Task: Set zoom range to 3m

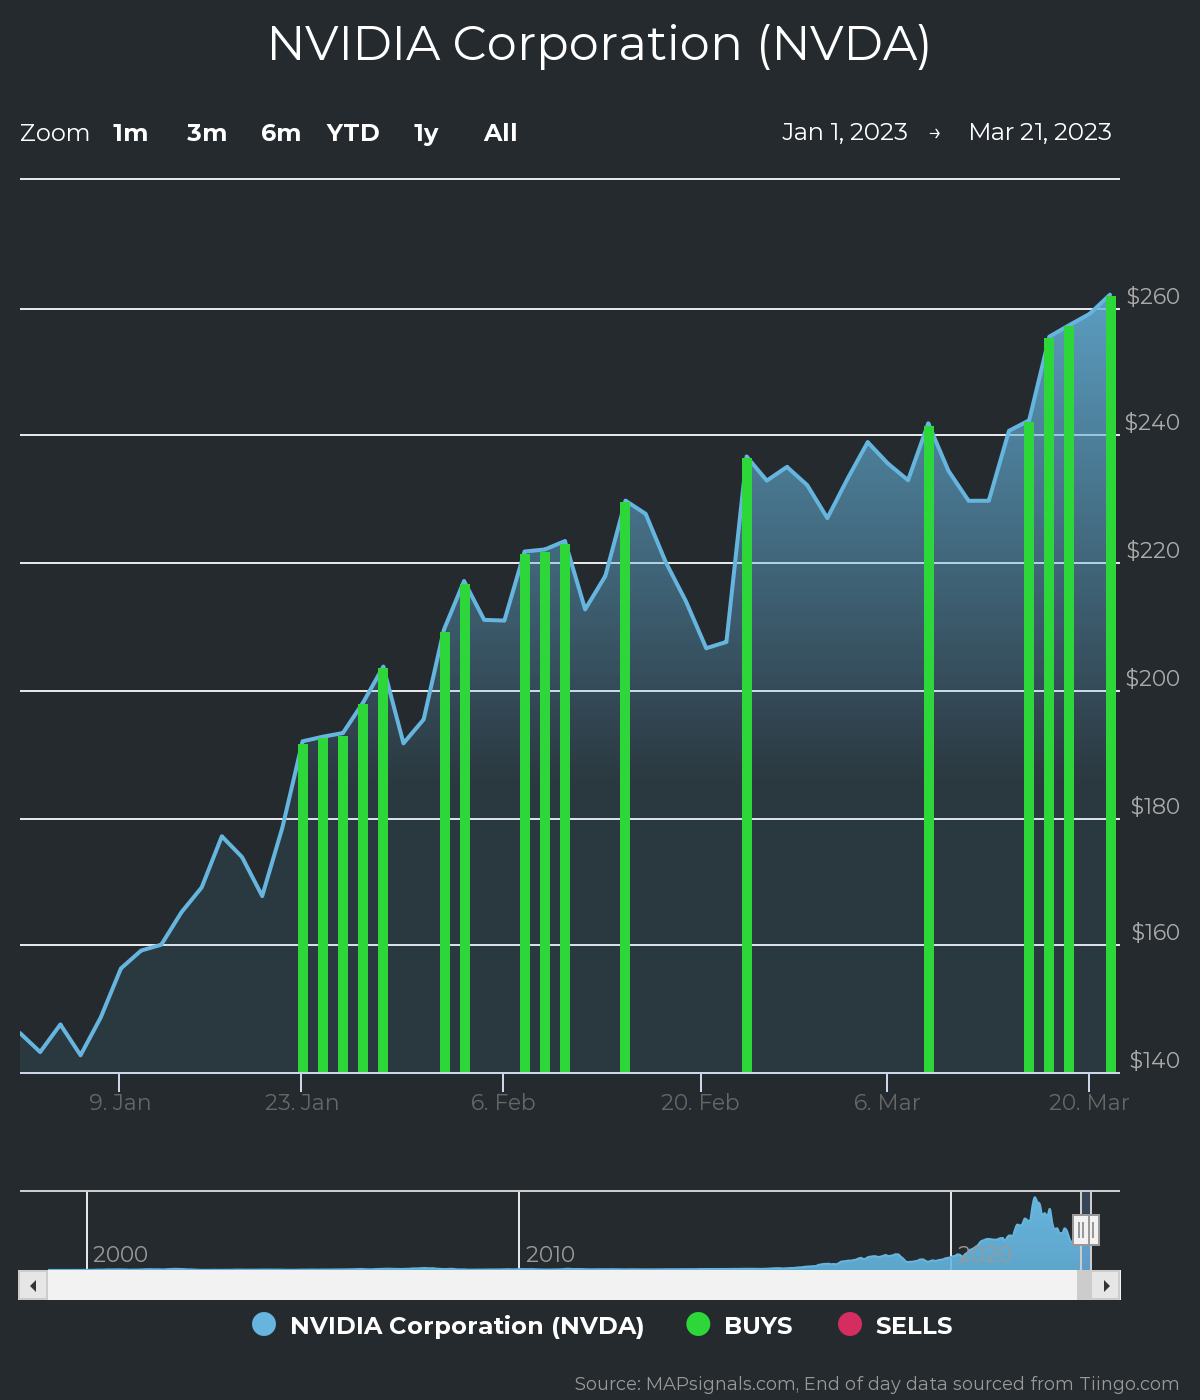Action: [x=207, y=133]
